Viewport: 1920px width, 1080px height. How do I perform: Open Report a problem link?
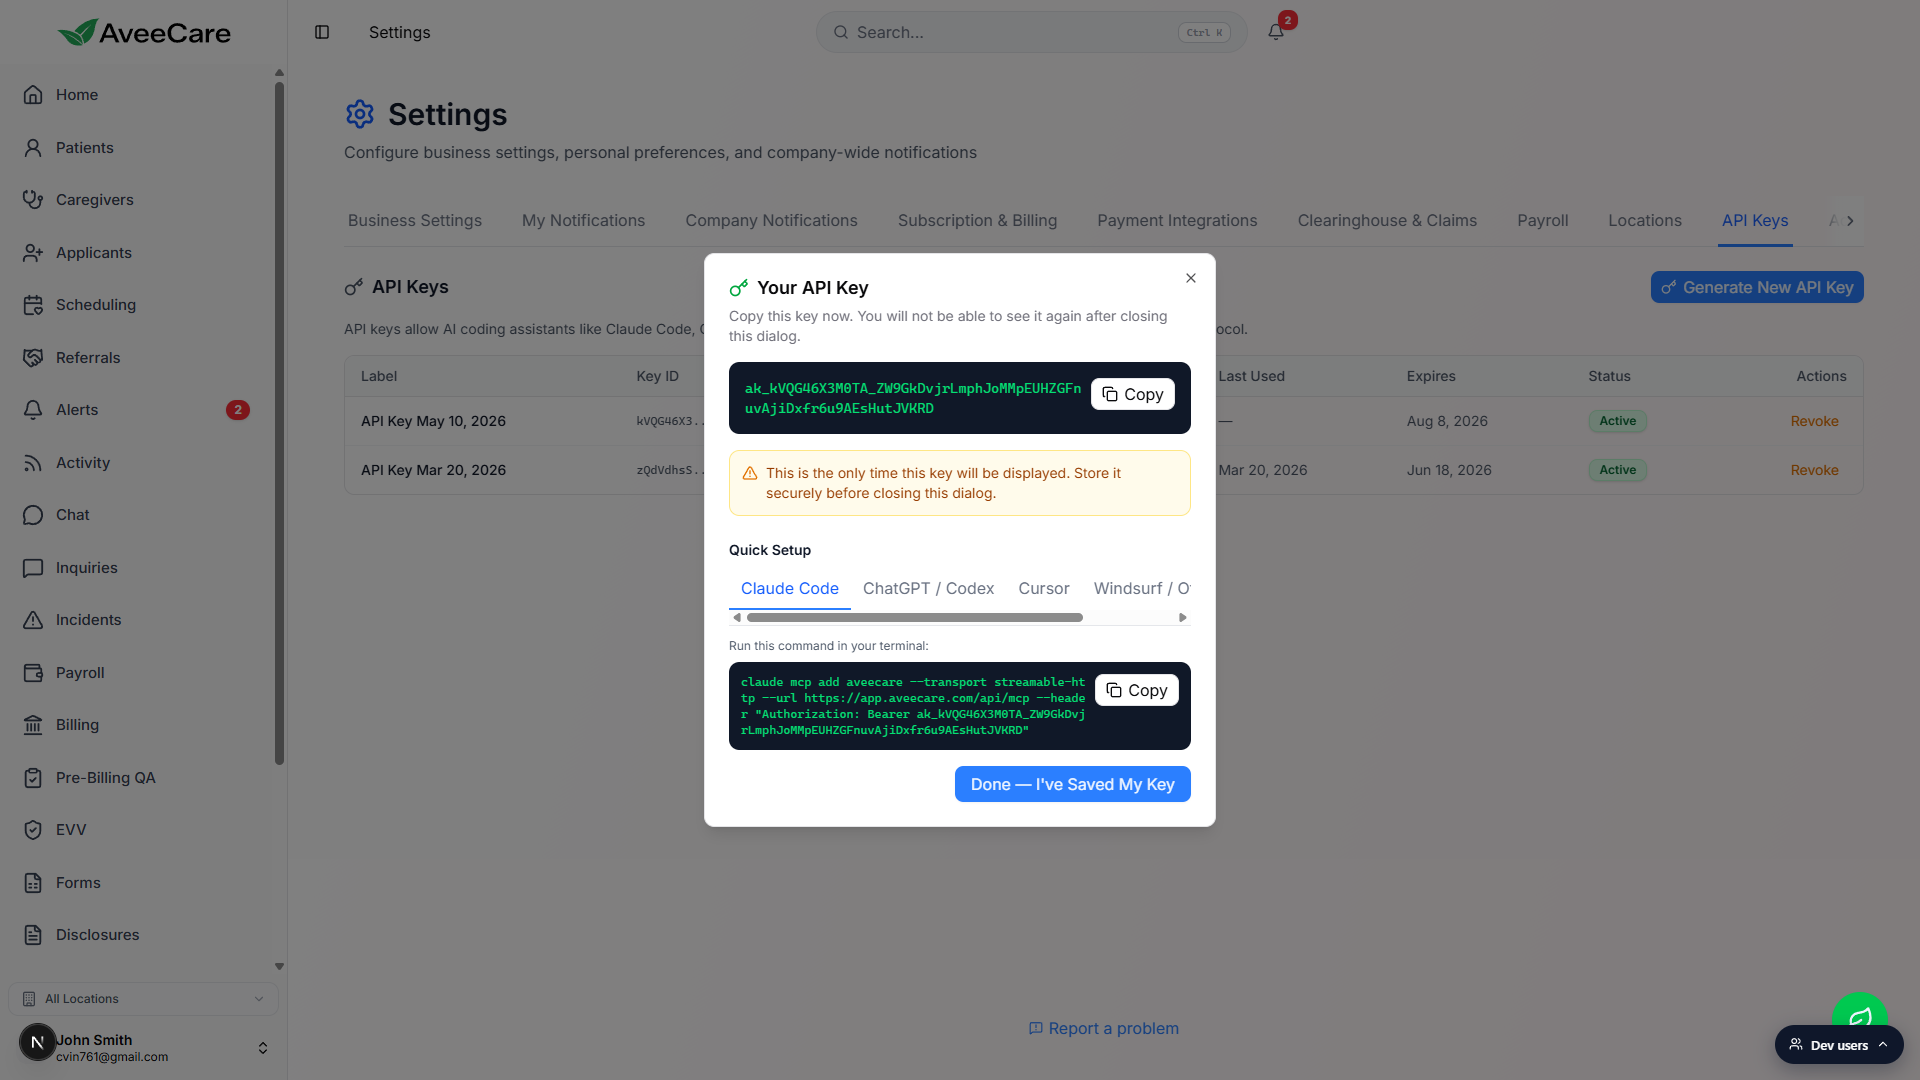[x=1104, y=1028]
